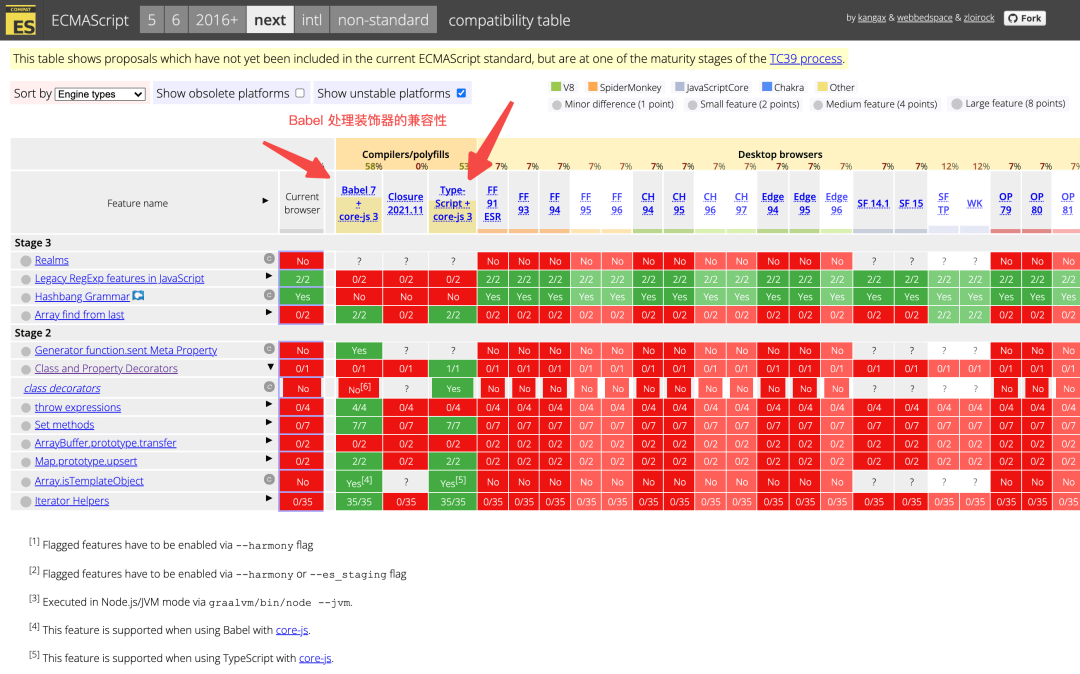
Task: Select the next tab
Action: [x=270, y=20]
